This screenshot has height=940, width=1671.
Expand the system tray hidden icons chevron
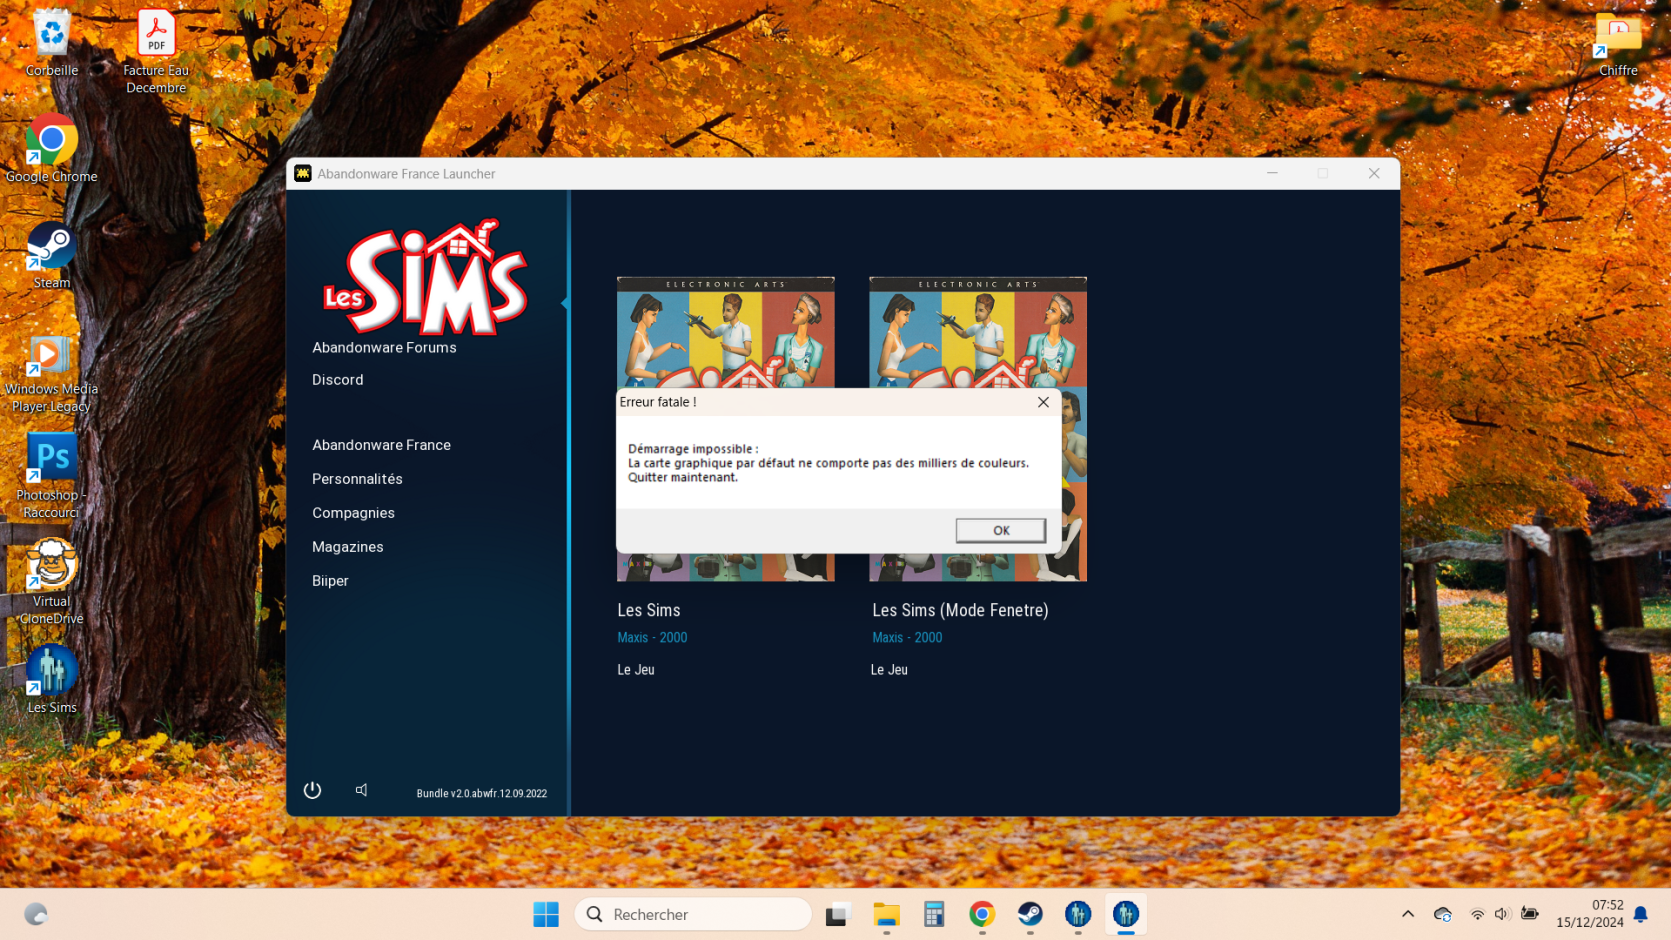1408,914
